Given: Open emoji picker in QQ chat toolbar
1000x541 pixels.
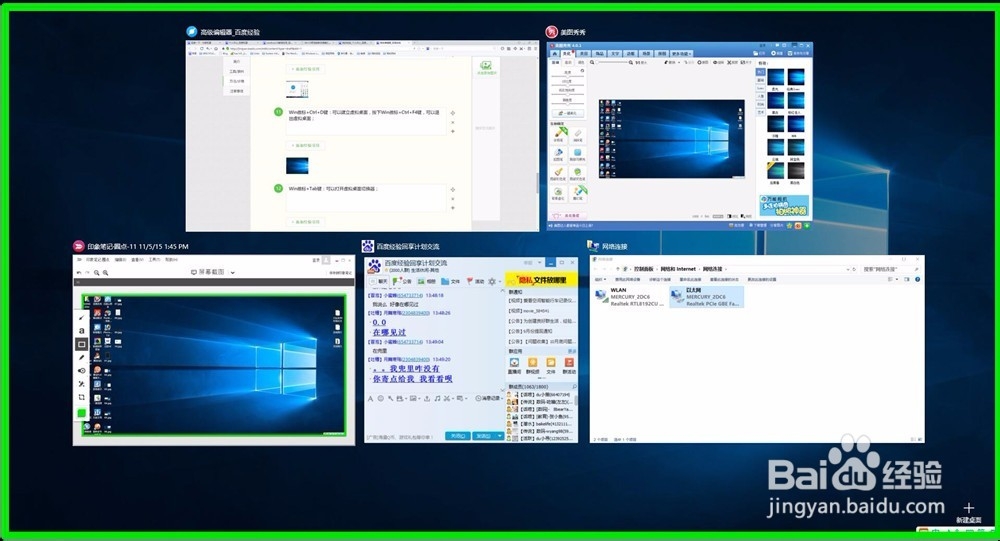Looking at the screenshot, I should pos(381,398).
